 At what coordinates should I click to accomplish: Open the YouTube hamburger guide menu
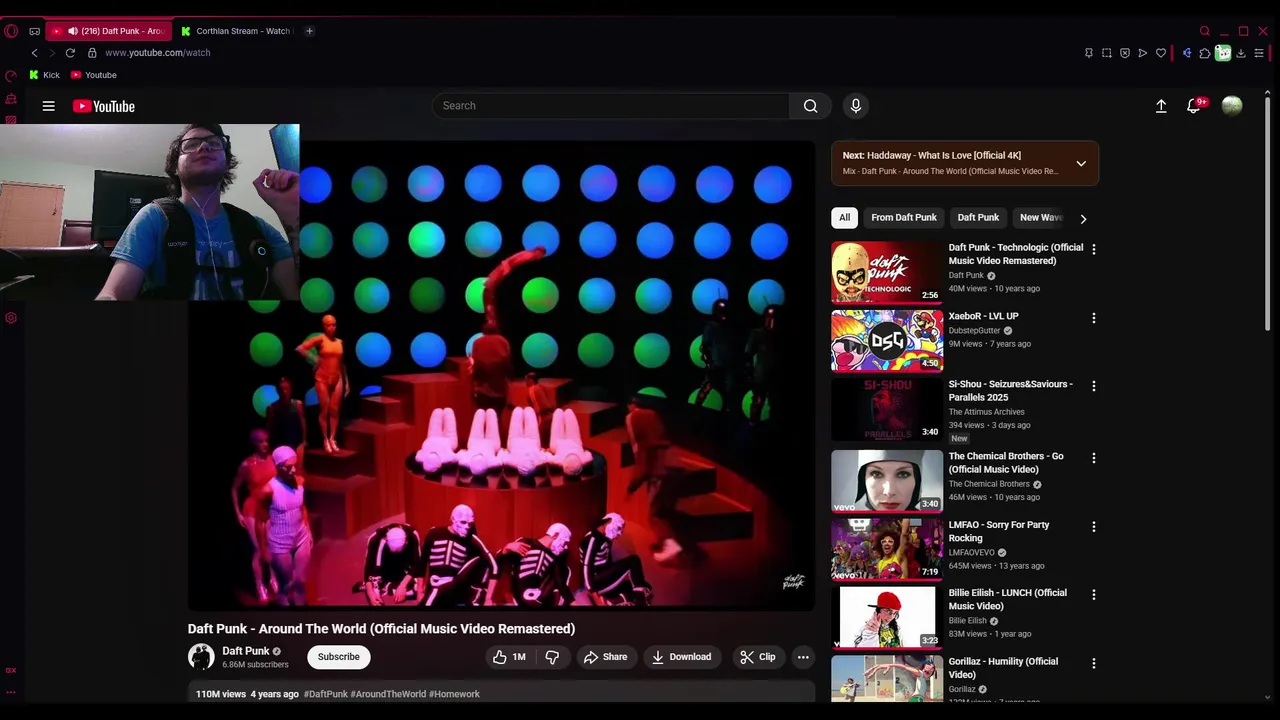point(48,106)
